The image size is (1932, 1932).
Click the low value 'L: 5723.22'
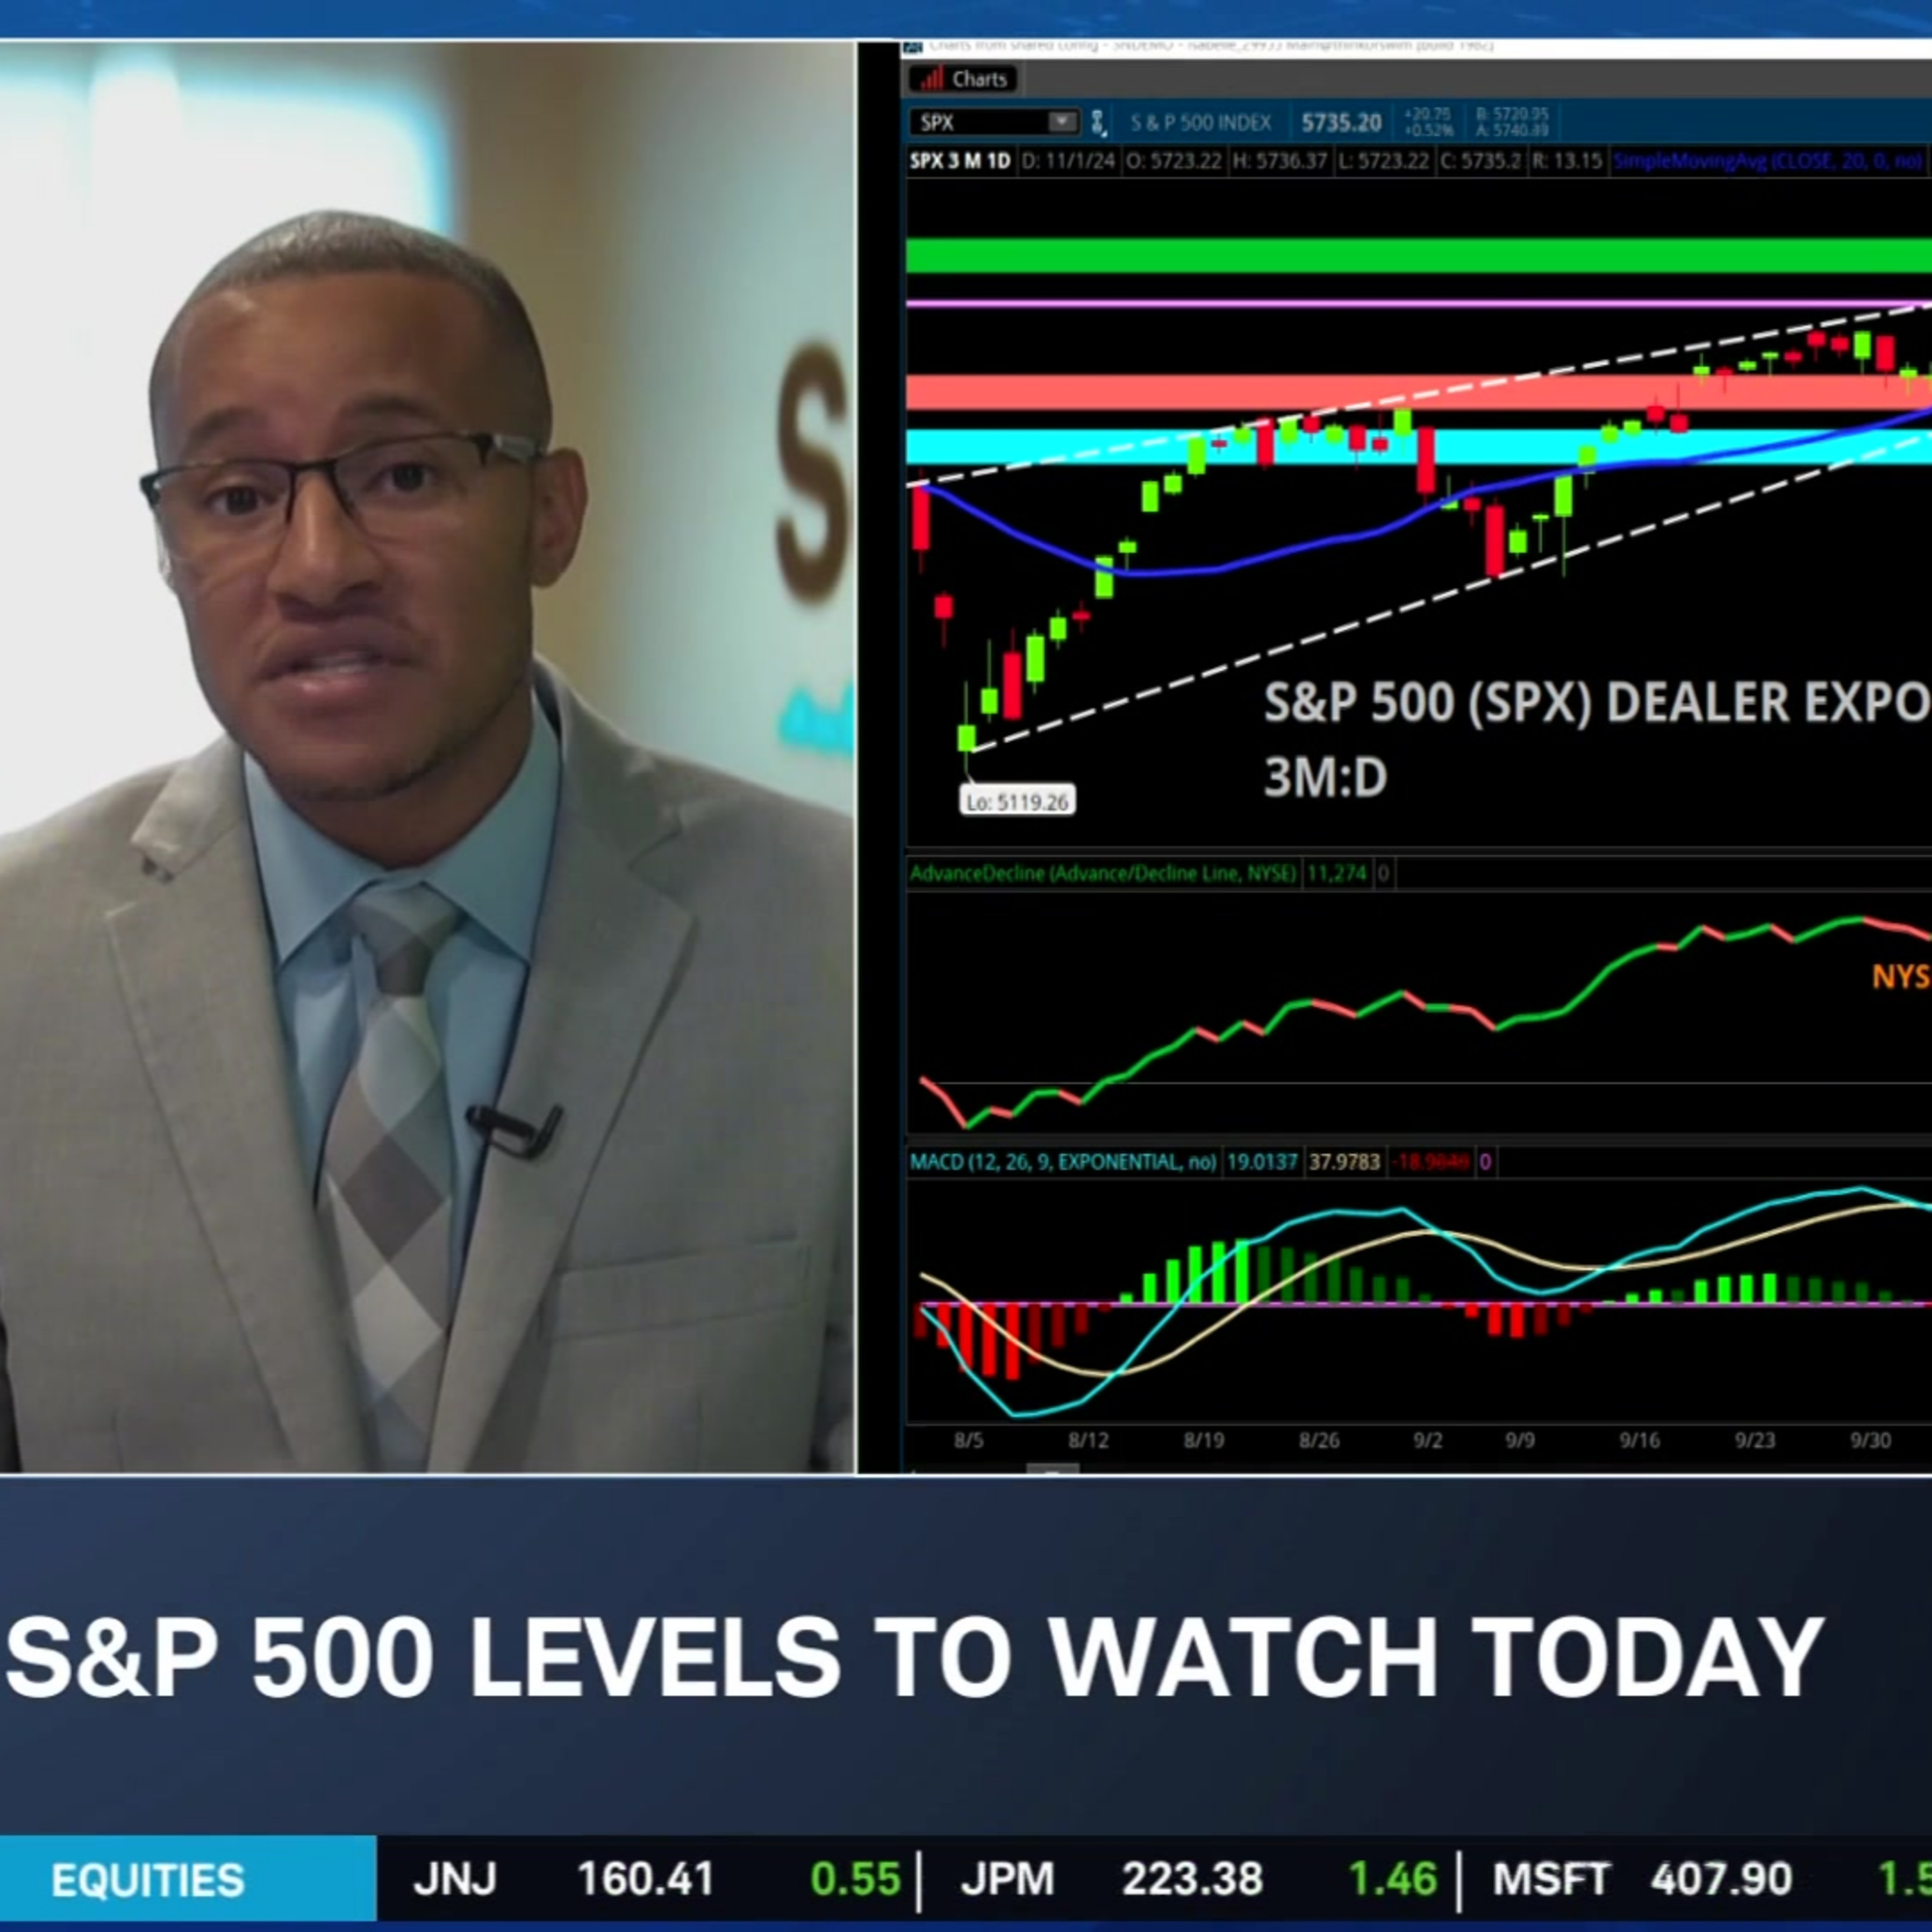coord(1383,161)
